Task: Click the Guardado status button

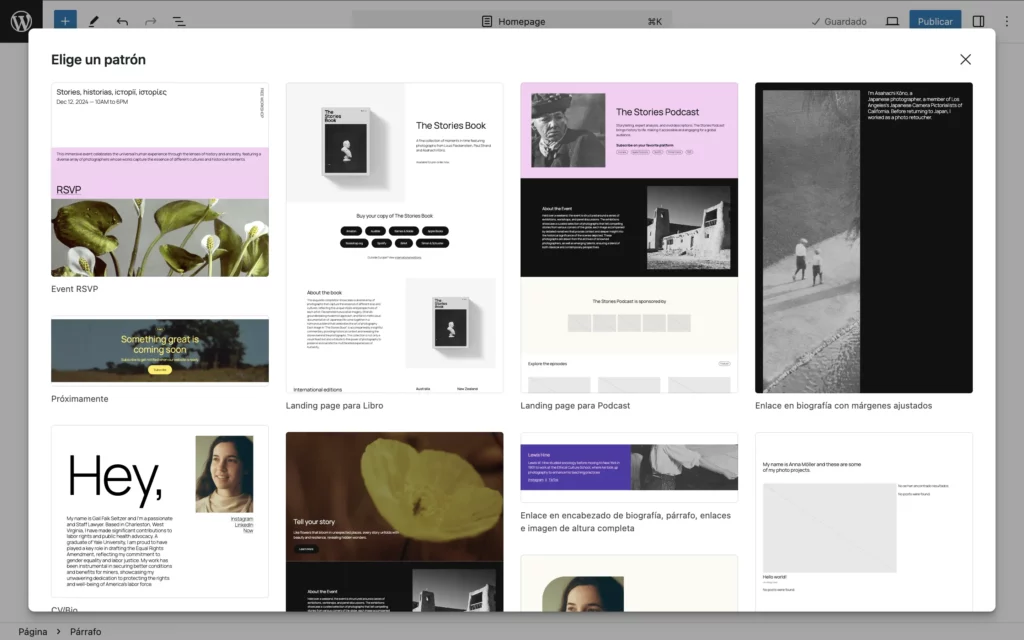Action: (839, 21)
